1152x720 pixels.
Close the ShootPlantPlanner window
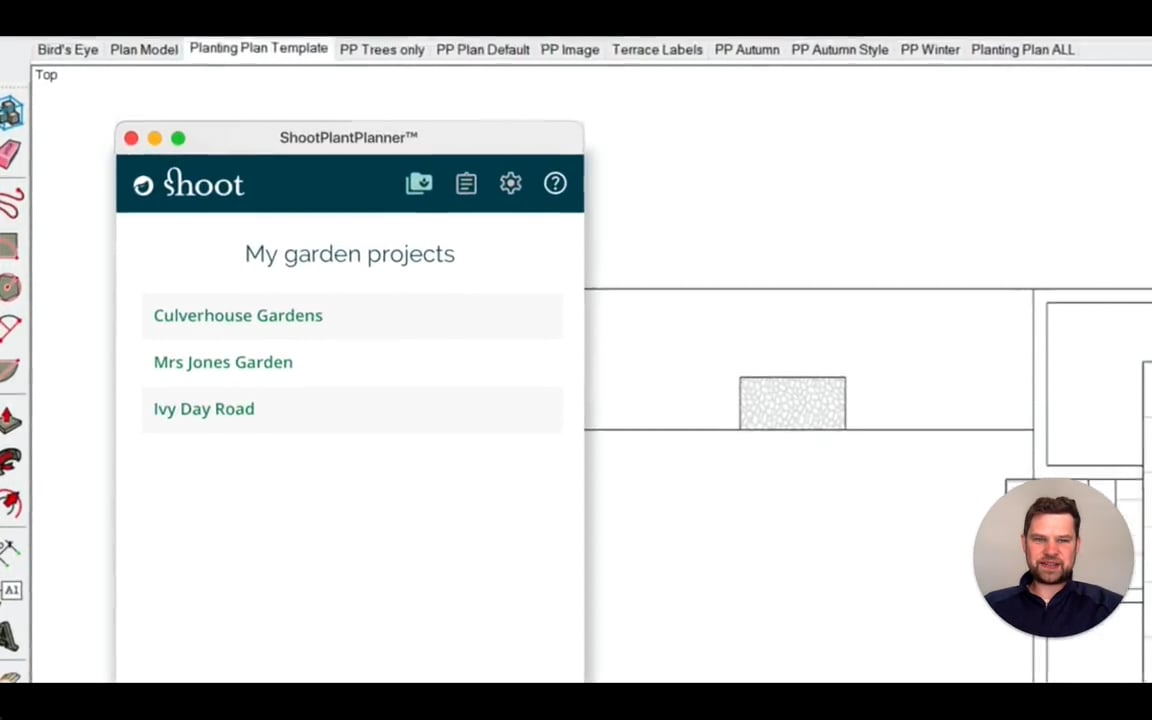tap(132, 138)
